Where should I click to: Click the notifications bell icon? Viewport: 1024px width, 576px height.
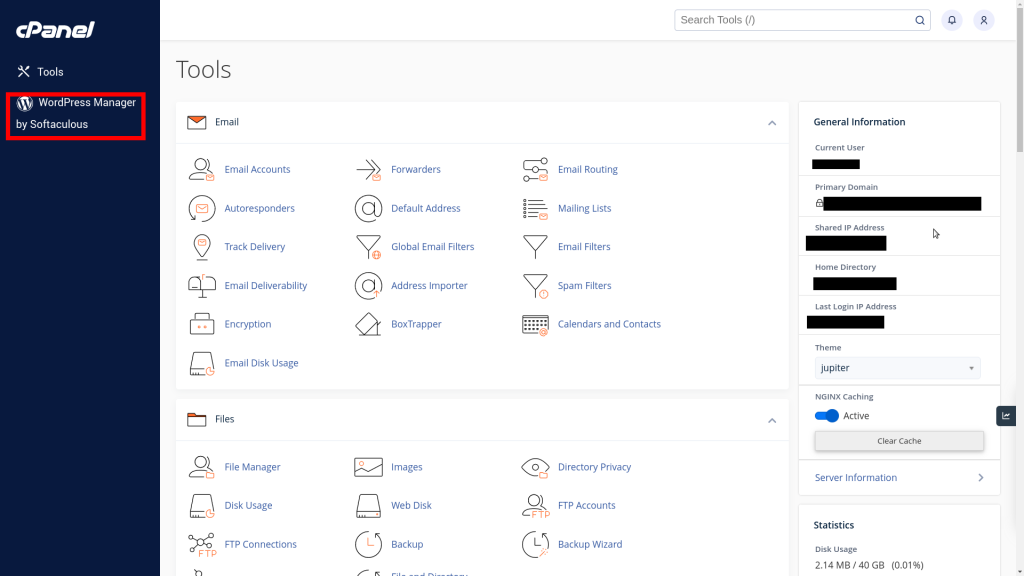(x=952, y=20)
